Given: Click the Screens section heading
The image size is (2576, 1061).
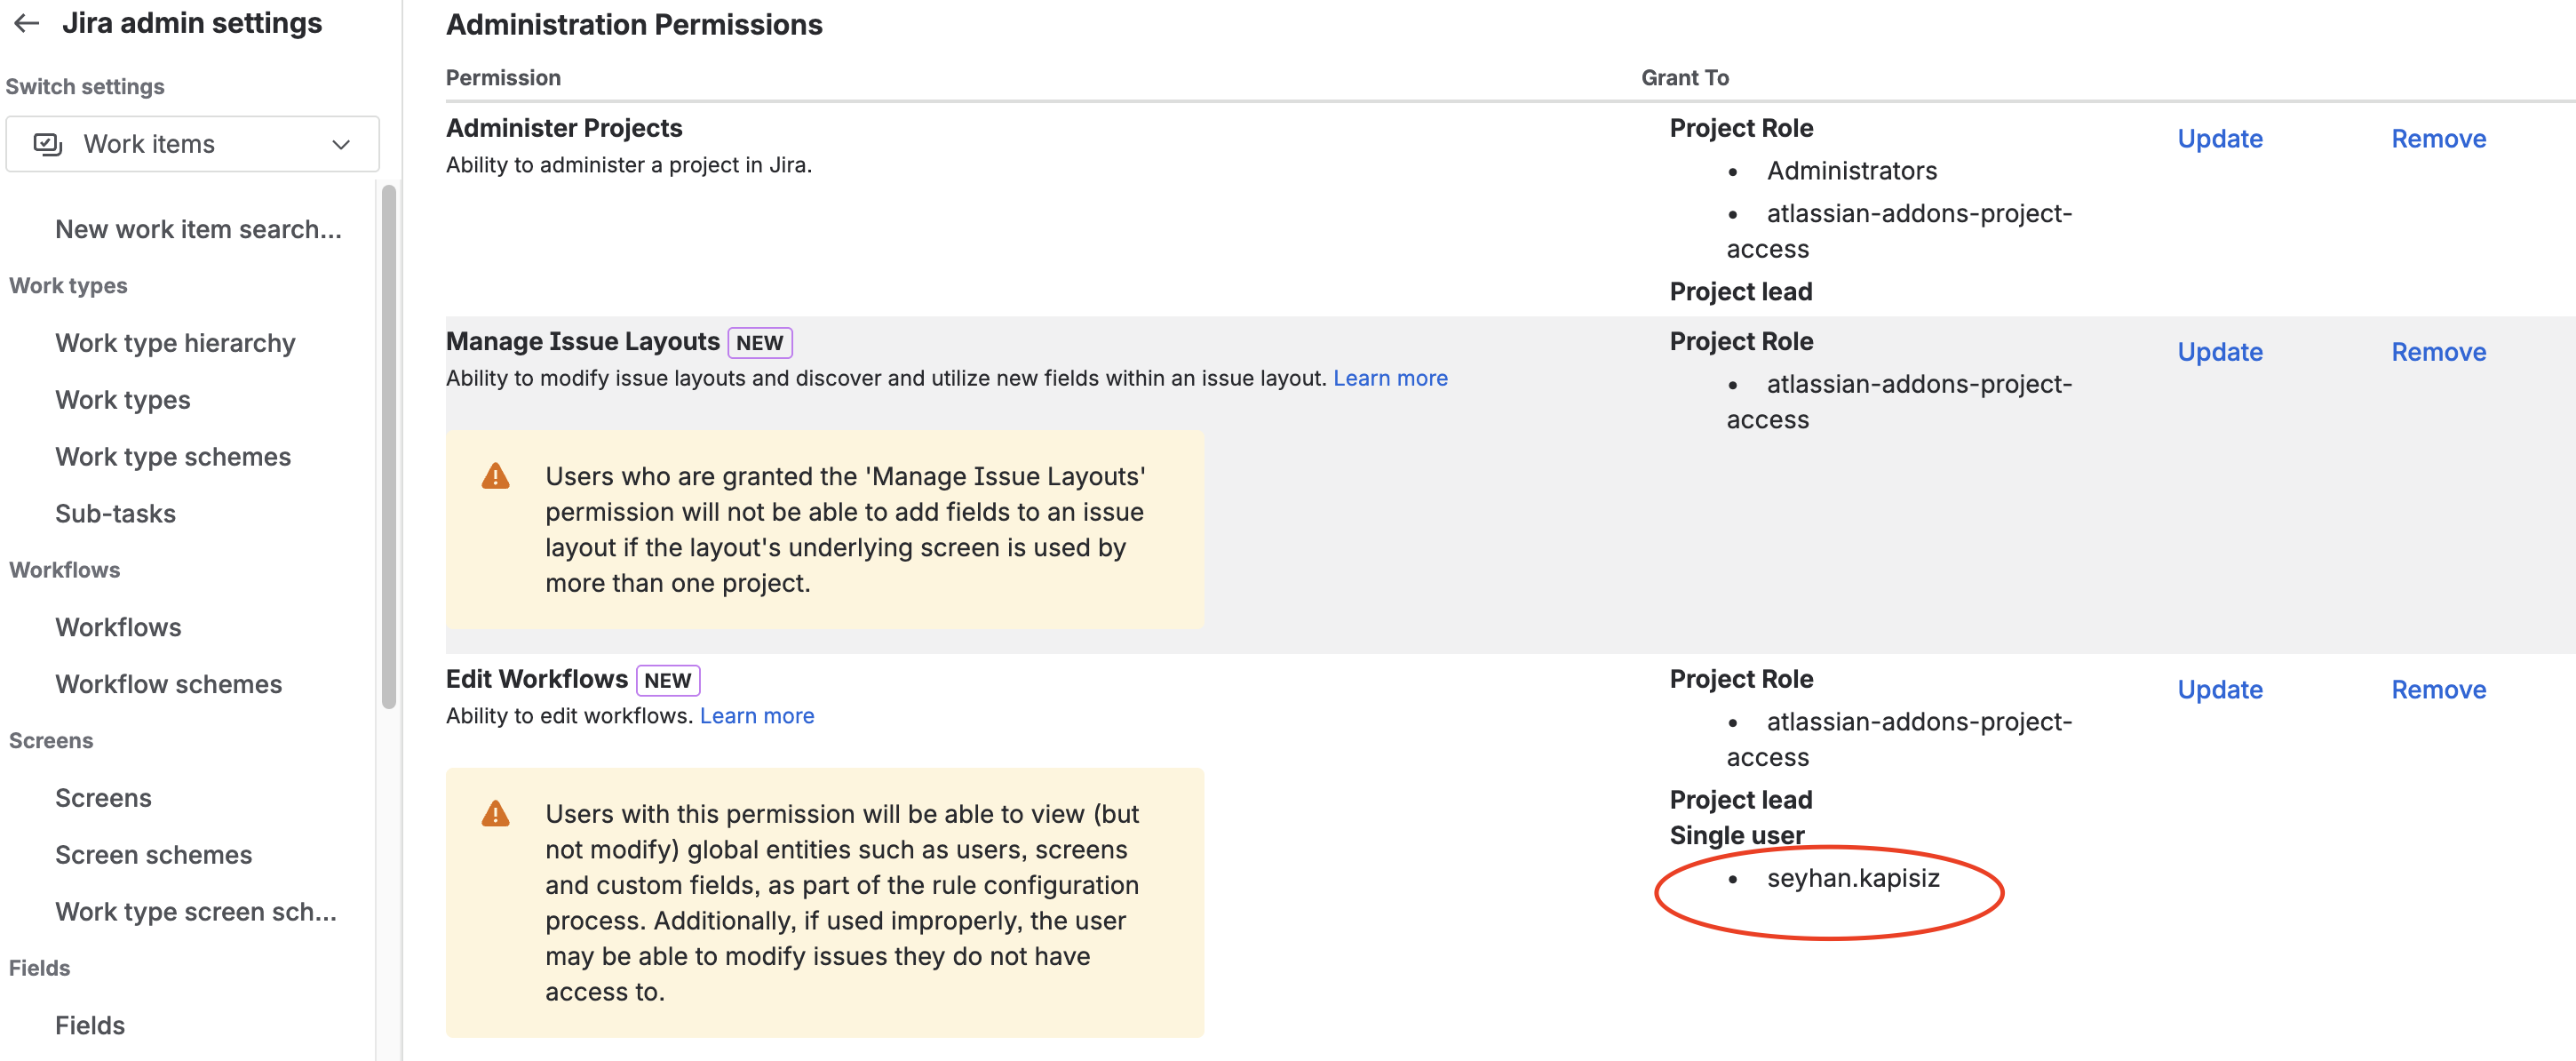Looking at the screenshot, I should point(51,741).
